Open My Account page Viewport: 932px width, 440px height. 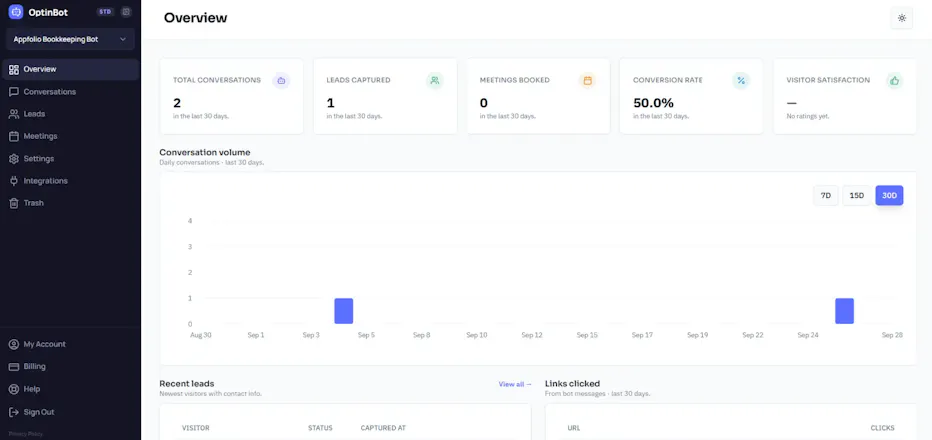tap(70, 344)
